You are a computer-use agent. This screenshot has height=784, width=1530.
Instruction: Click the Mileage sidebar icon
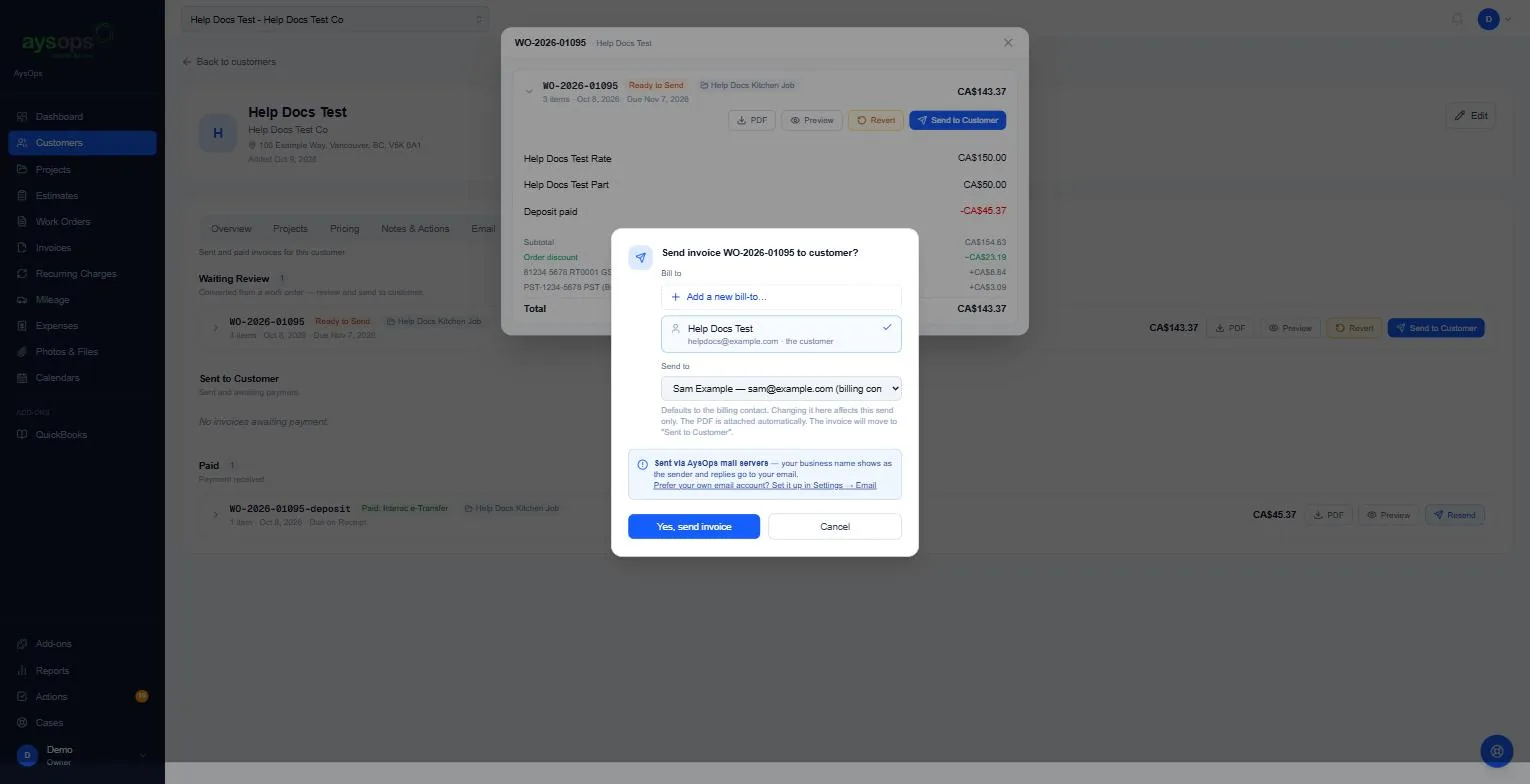(x=22, y=300)
